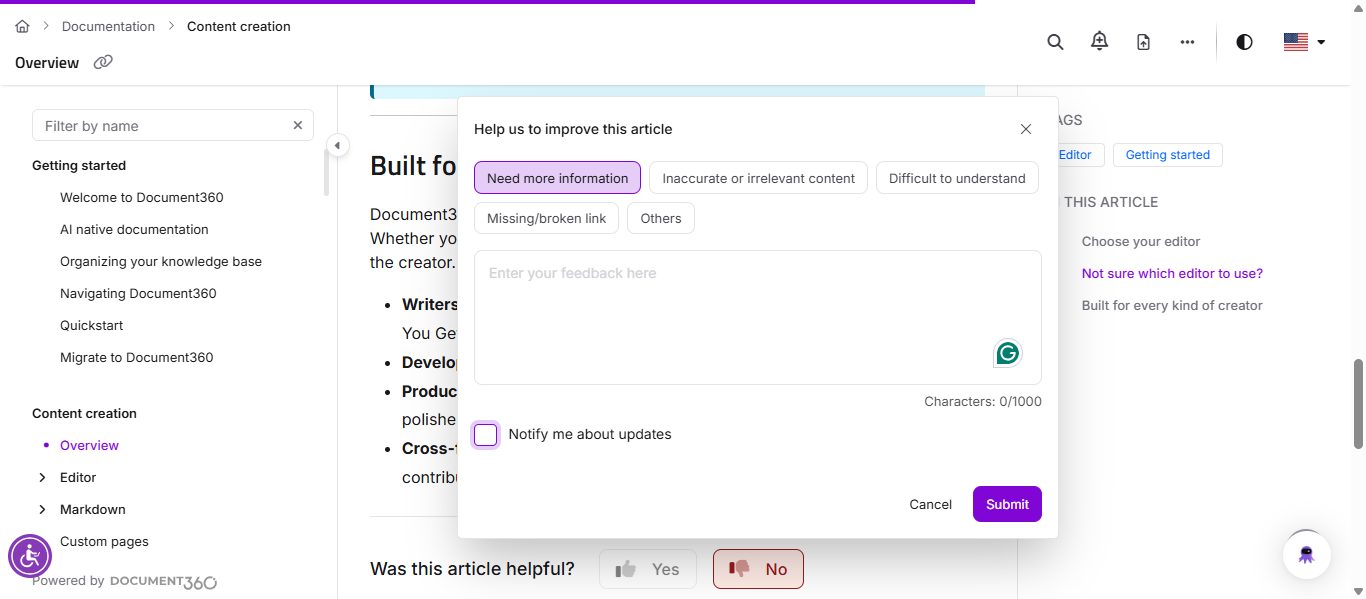This screenshot has height=599, width=1366.
Task: Collapse the left sidebar arrow
Action: (338, 145)
